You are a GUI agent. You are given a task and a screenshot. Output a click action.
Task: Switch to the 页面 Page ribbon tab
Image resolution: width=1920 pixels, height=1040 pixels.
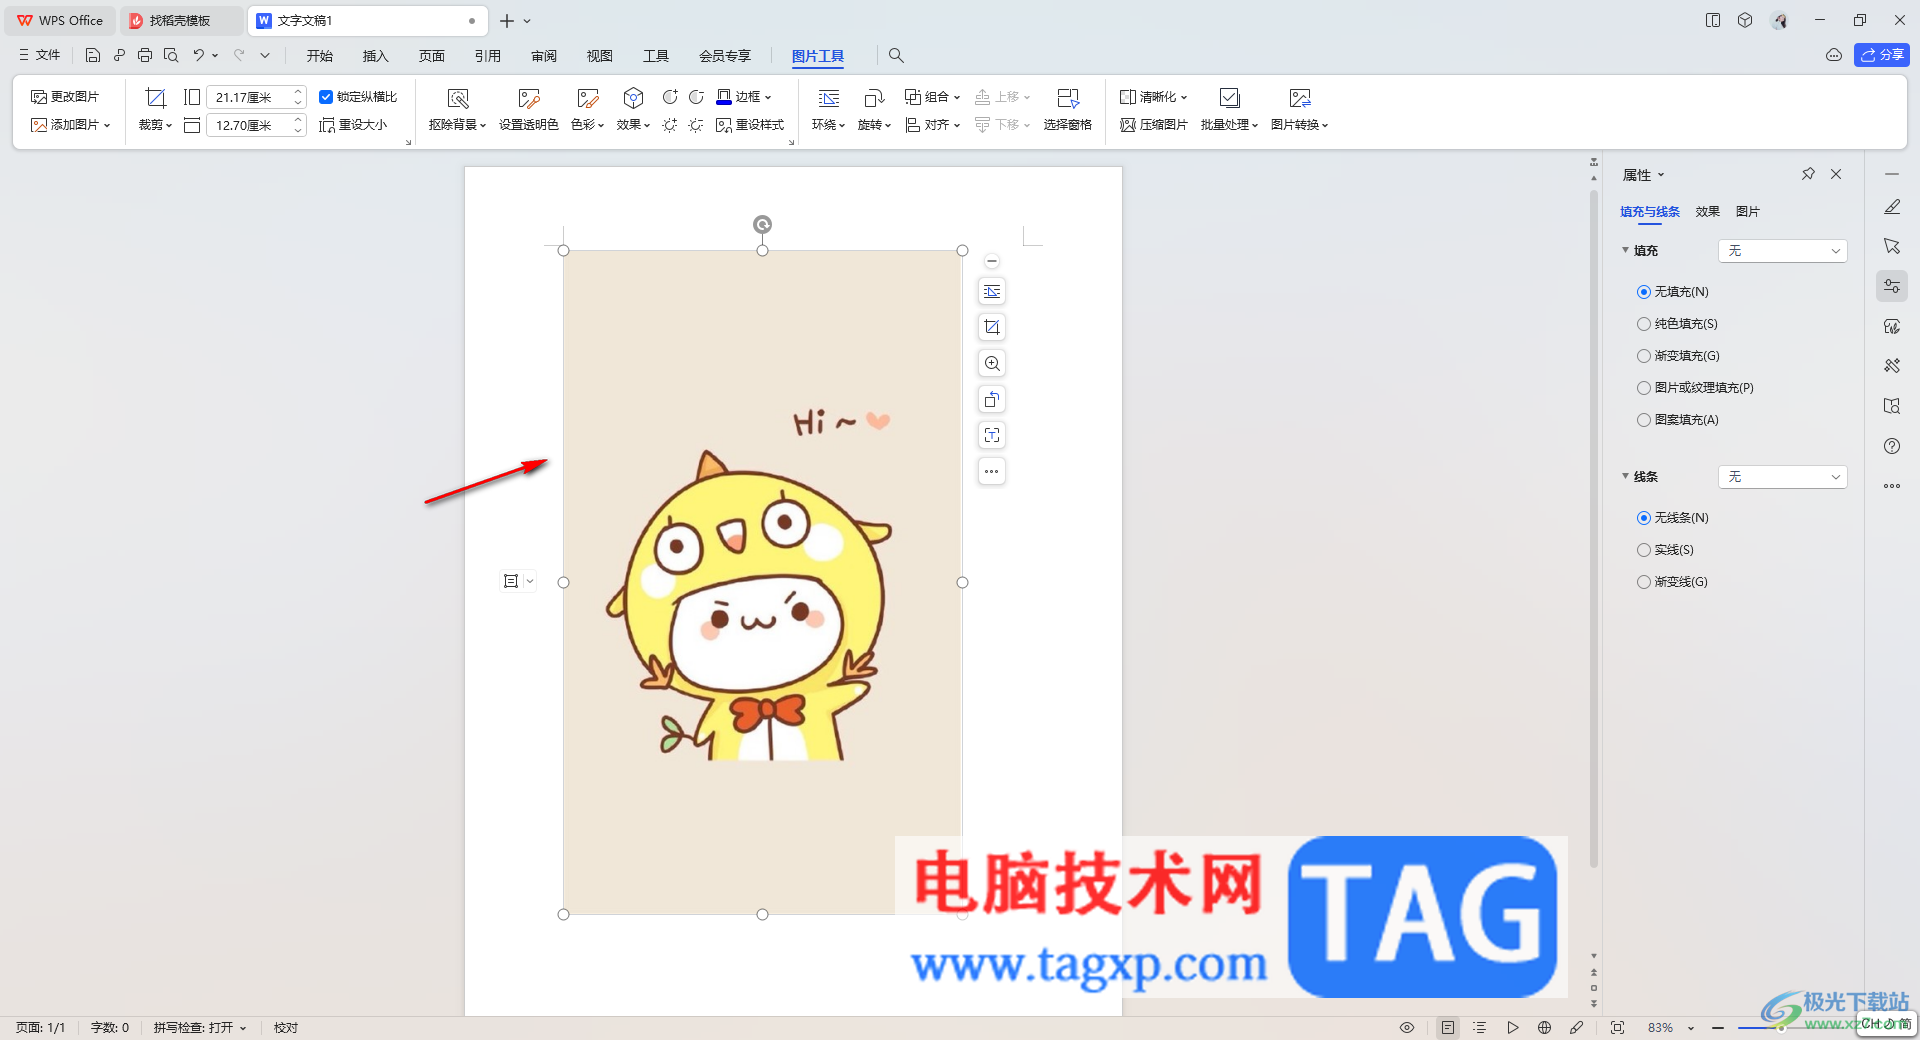pyautogui.click(x=432, y=56)
